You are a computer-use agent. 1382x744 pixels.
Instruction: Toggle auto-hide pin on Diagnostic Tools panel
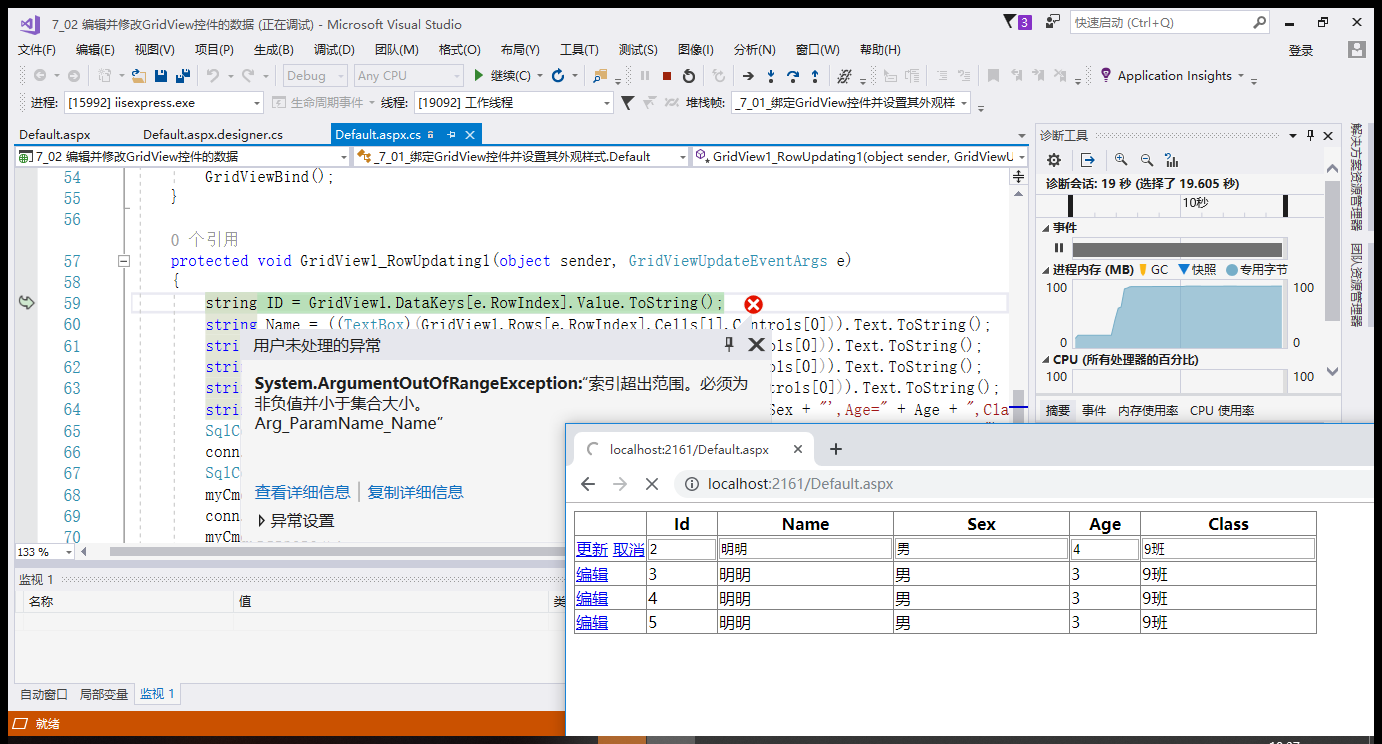click(x=1310, y=136)
